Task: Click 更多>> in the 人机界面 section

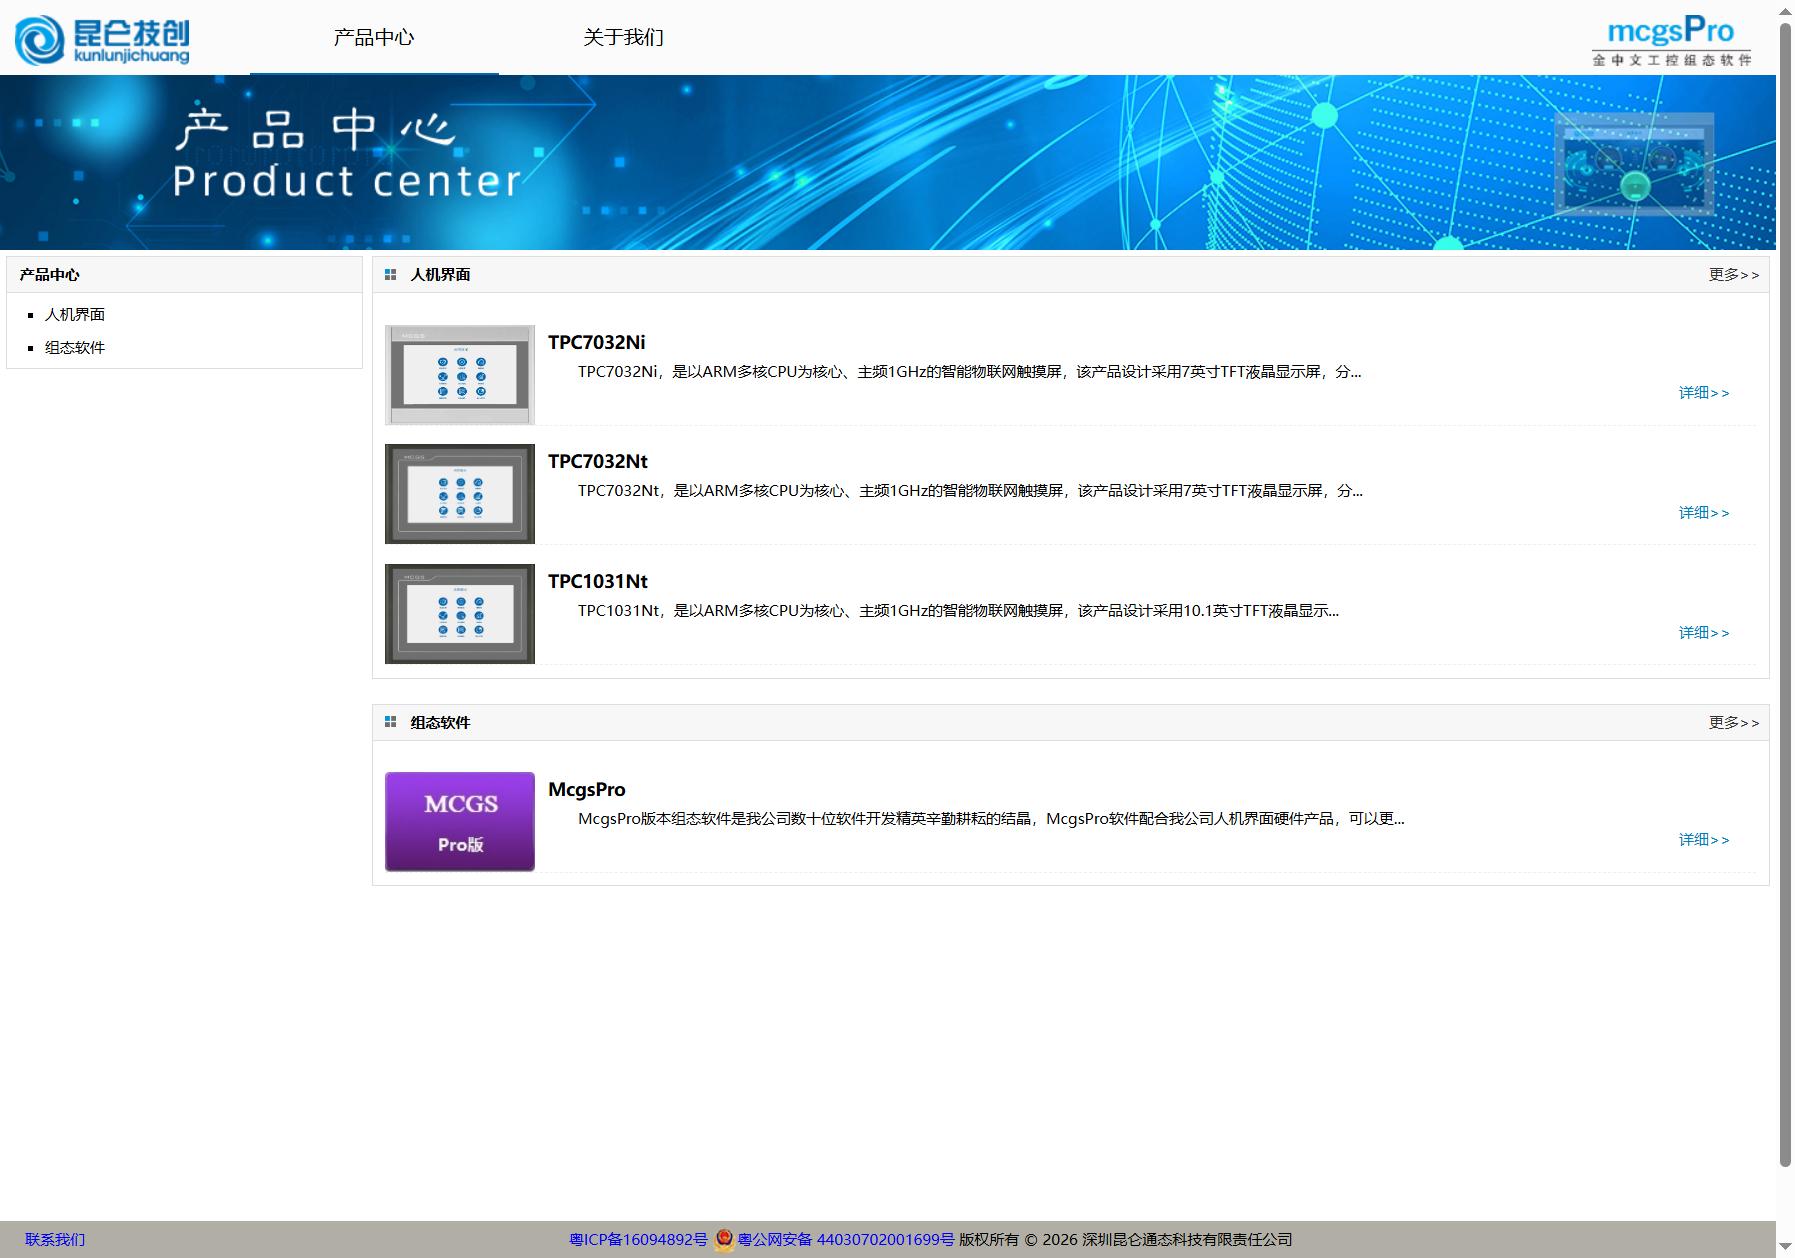Action: (x=1734, y=274)
